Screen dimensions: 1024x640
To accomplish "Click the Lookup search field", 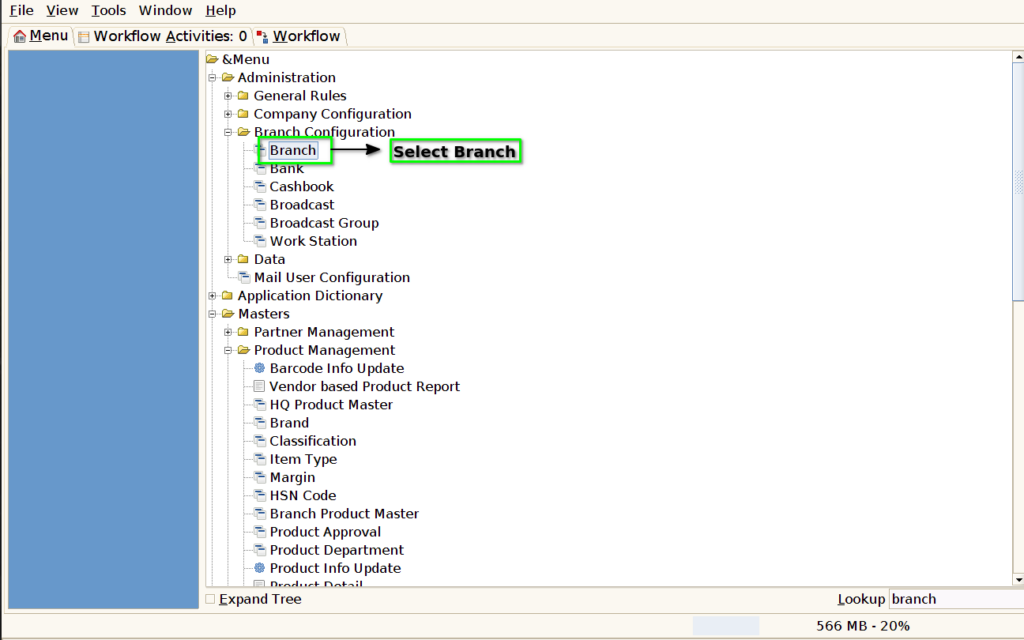I will tap(956, 599).
